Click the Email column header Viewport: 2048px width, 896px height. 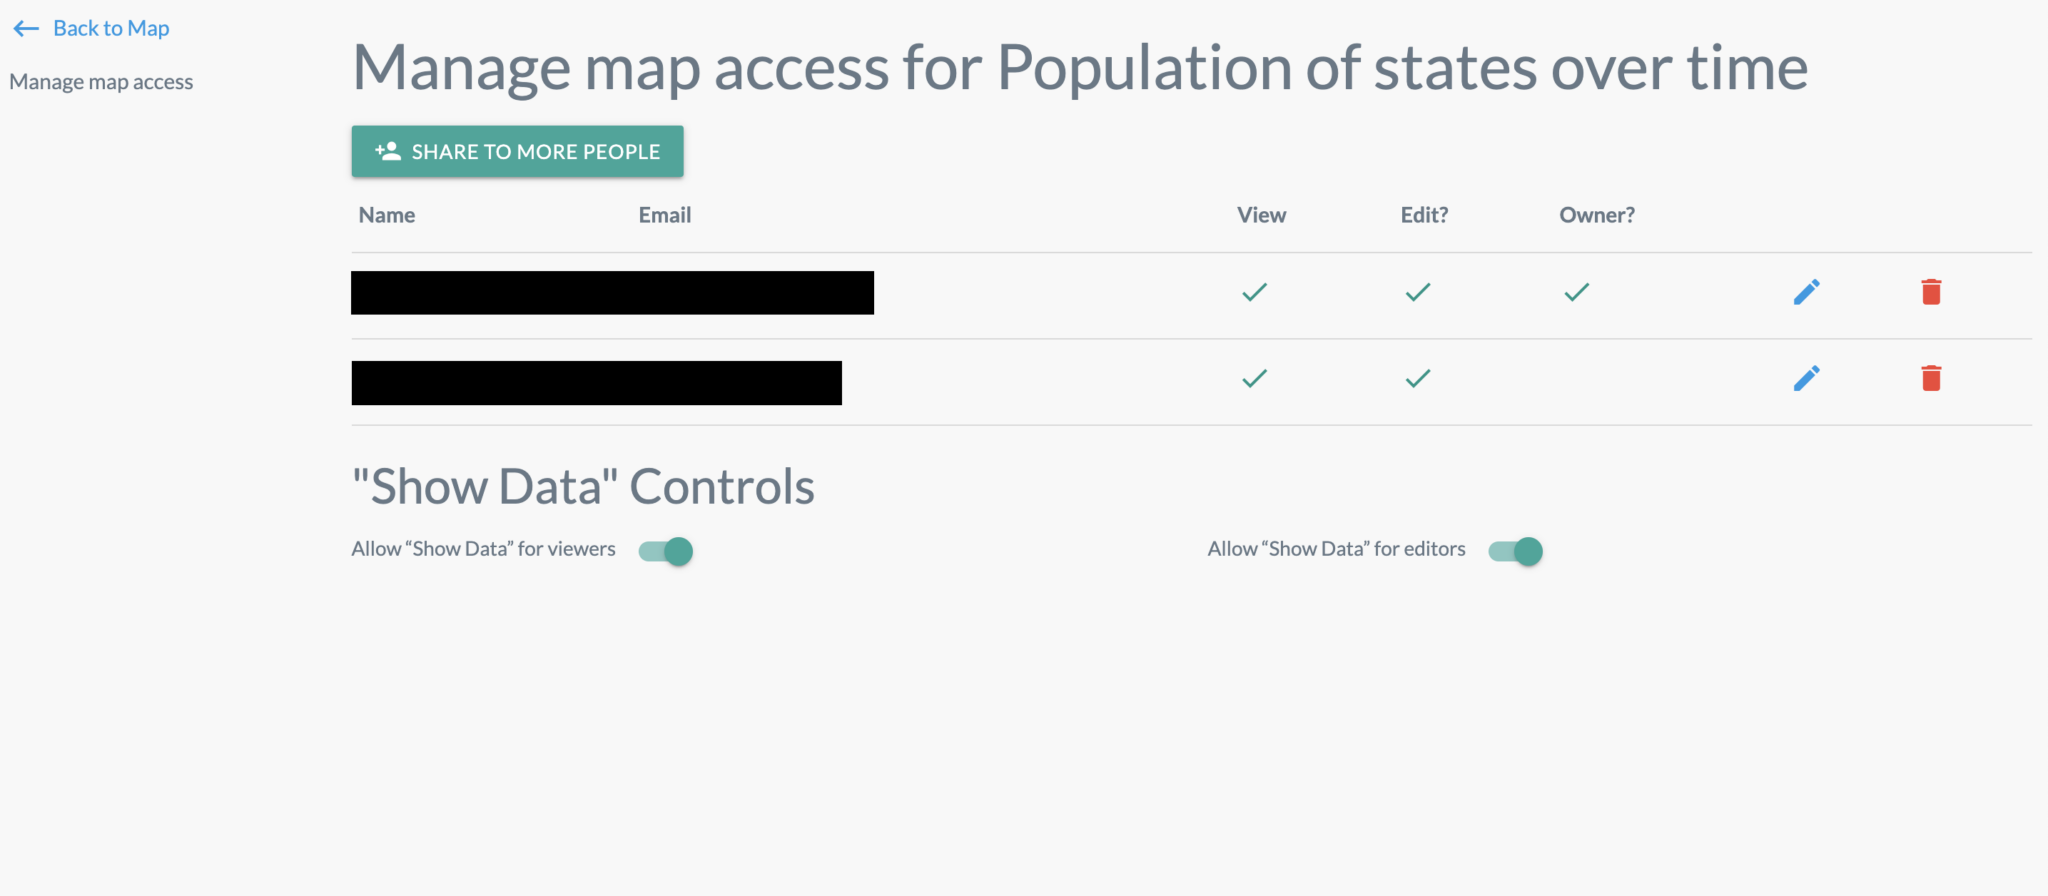(664, 214)
